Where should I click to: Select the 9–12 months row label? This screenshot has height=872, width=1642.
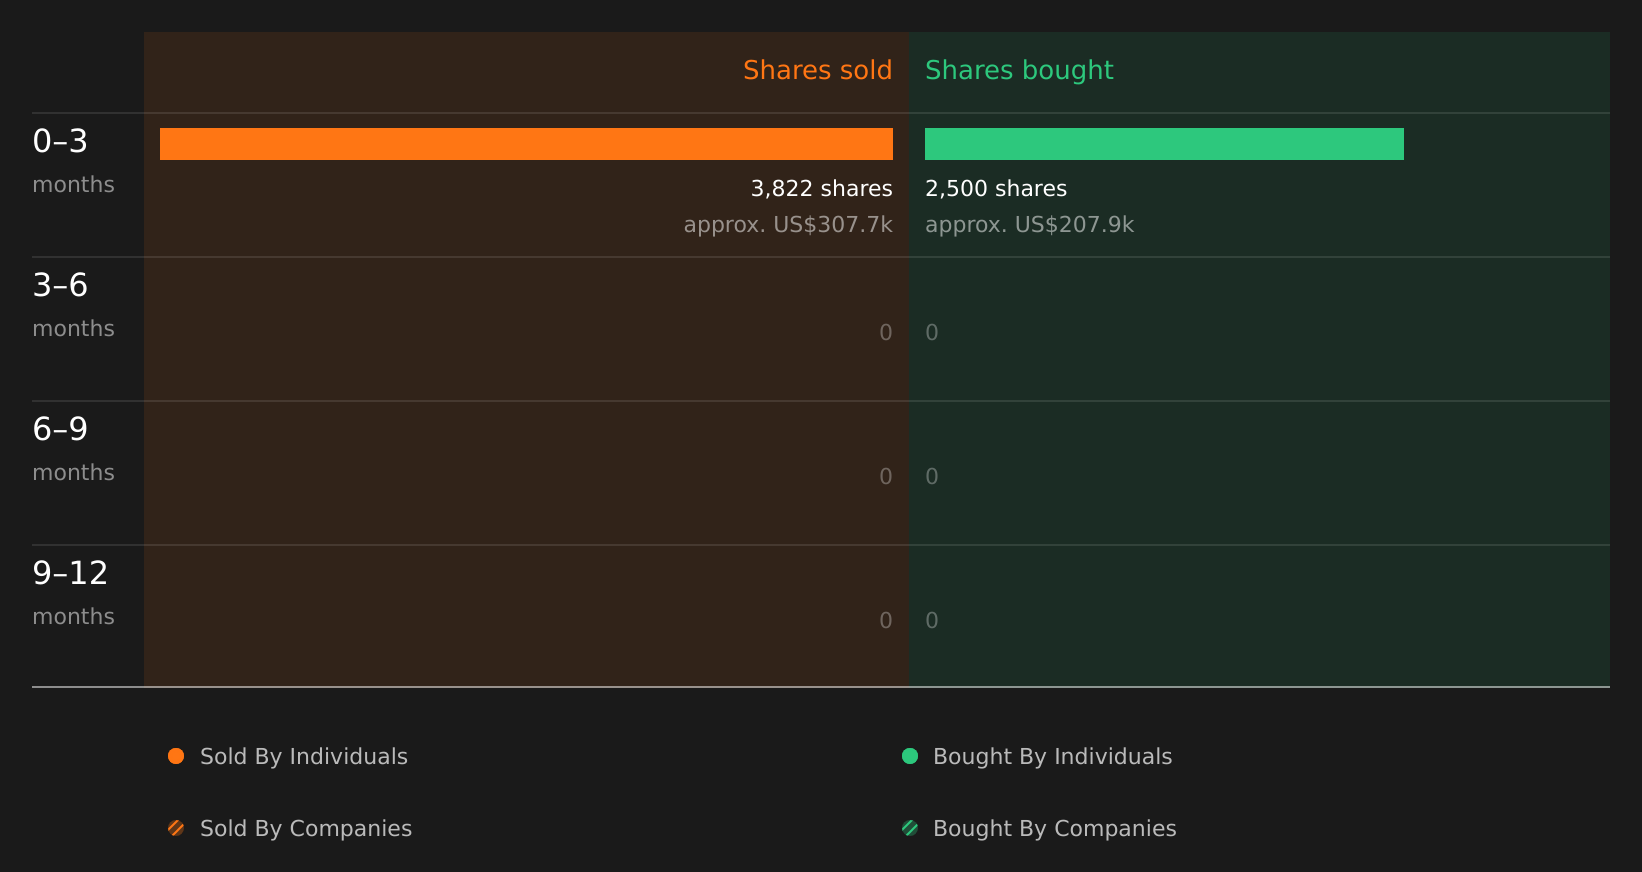73,593
